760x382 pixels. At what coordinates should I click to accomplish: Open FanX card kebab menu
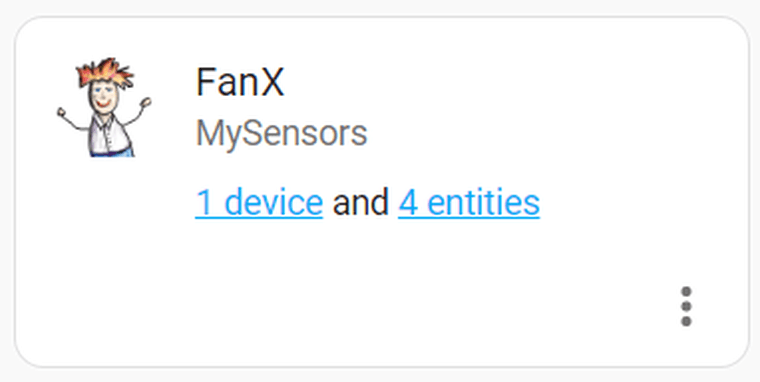click(686, 306)
